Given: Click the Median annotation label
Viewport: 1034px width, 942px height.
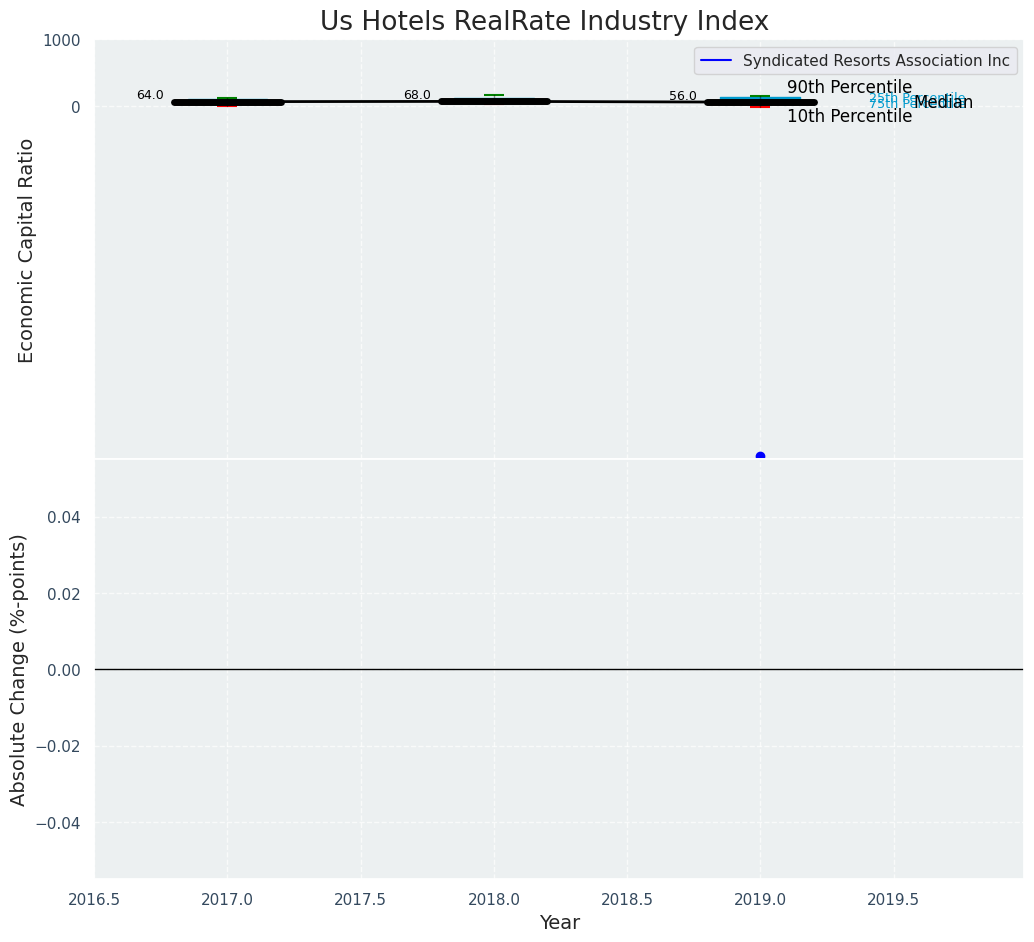Looking at the screenshot, I should point(944,102).
